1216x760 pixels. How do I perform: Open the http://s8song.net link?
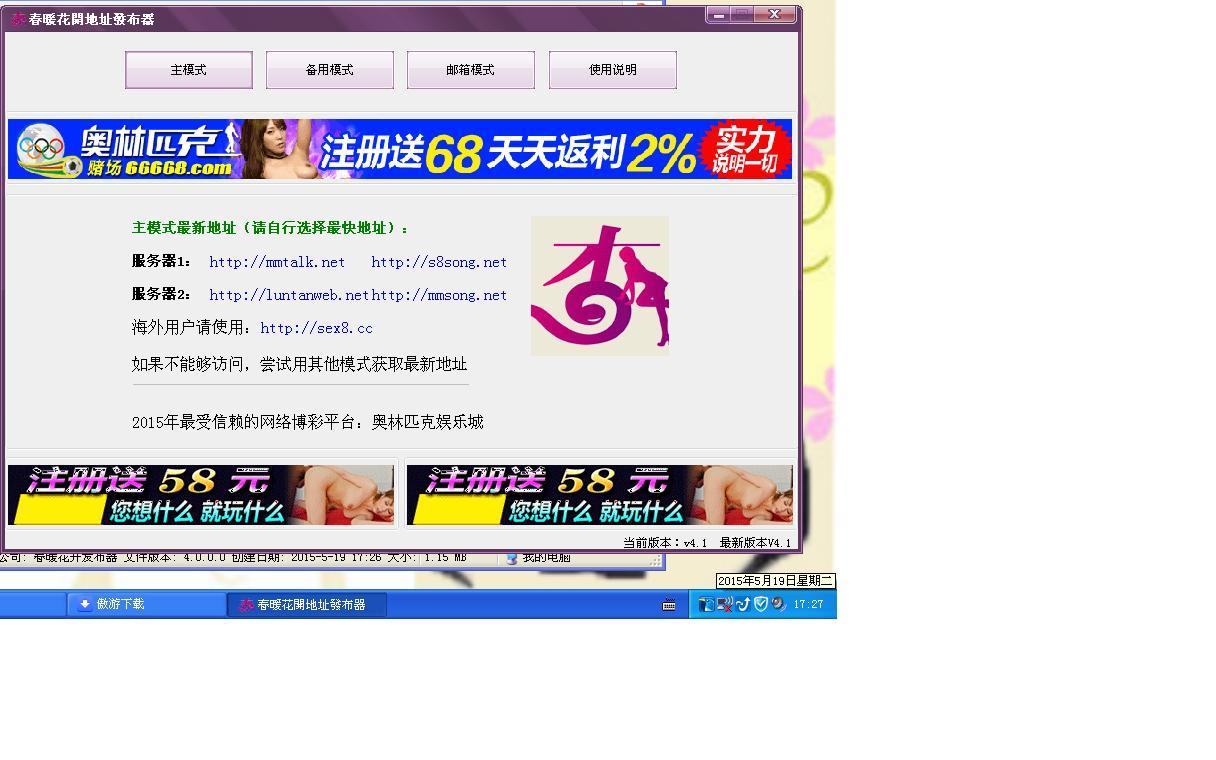(438, 262)
